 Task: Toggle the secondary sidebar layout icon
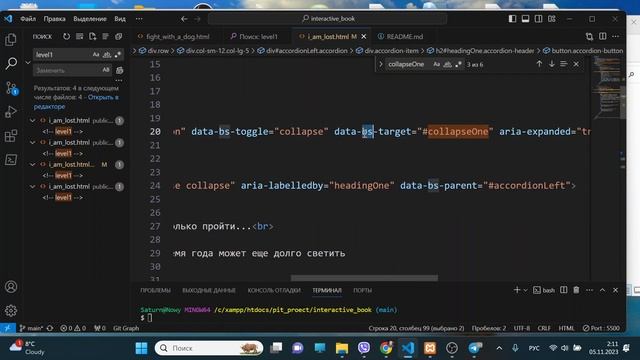(x=538, y=19)
